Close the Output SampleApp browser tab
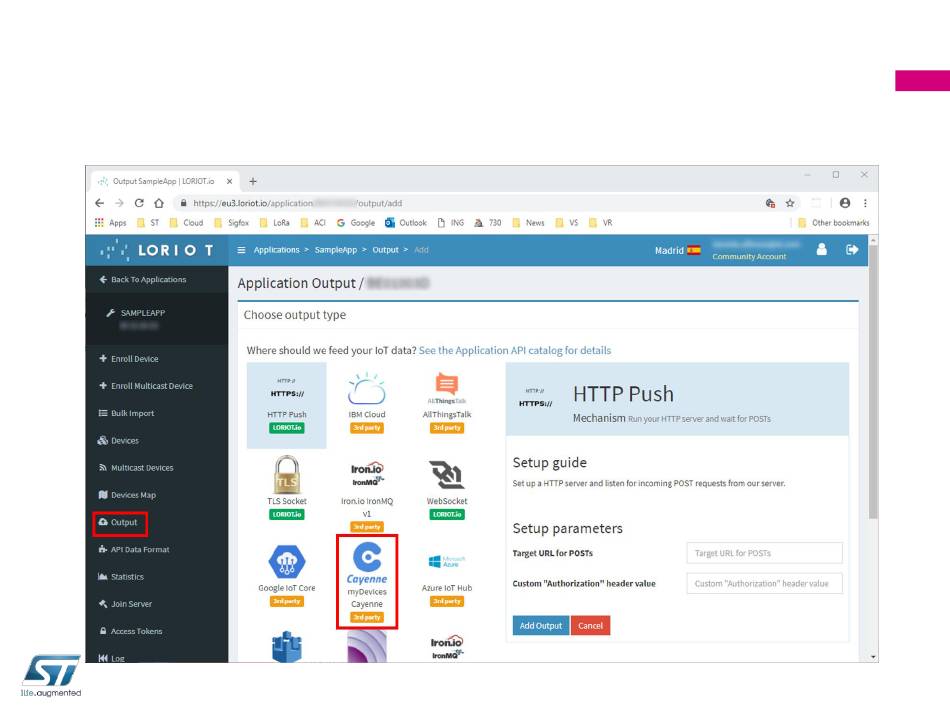 [230, 181]
